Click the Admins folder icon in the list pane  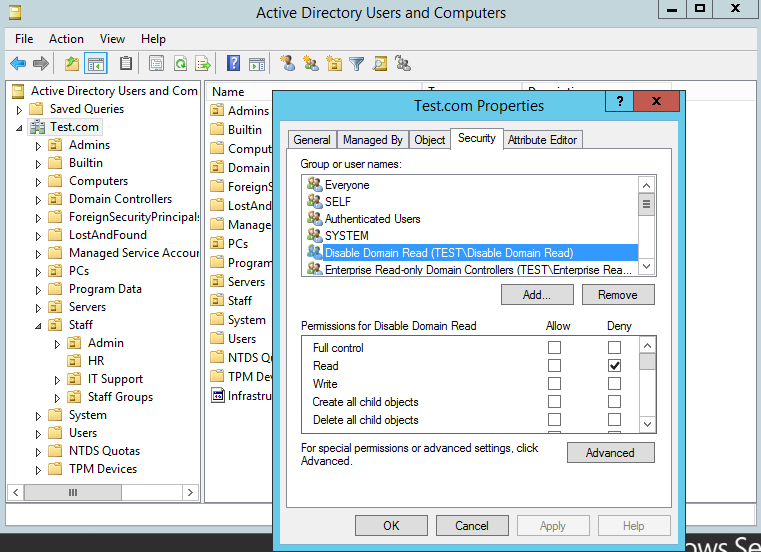click(x=217, y=110)
